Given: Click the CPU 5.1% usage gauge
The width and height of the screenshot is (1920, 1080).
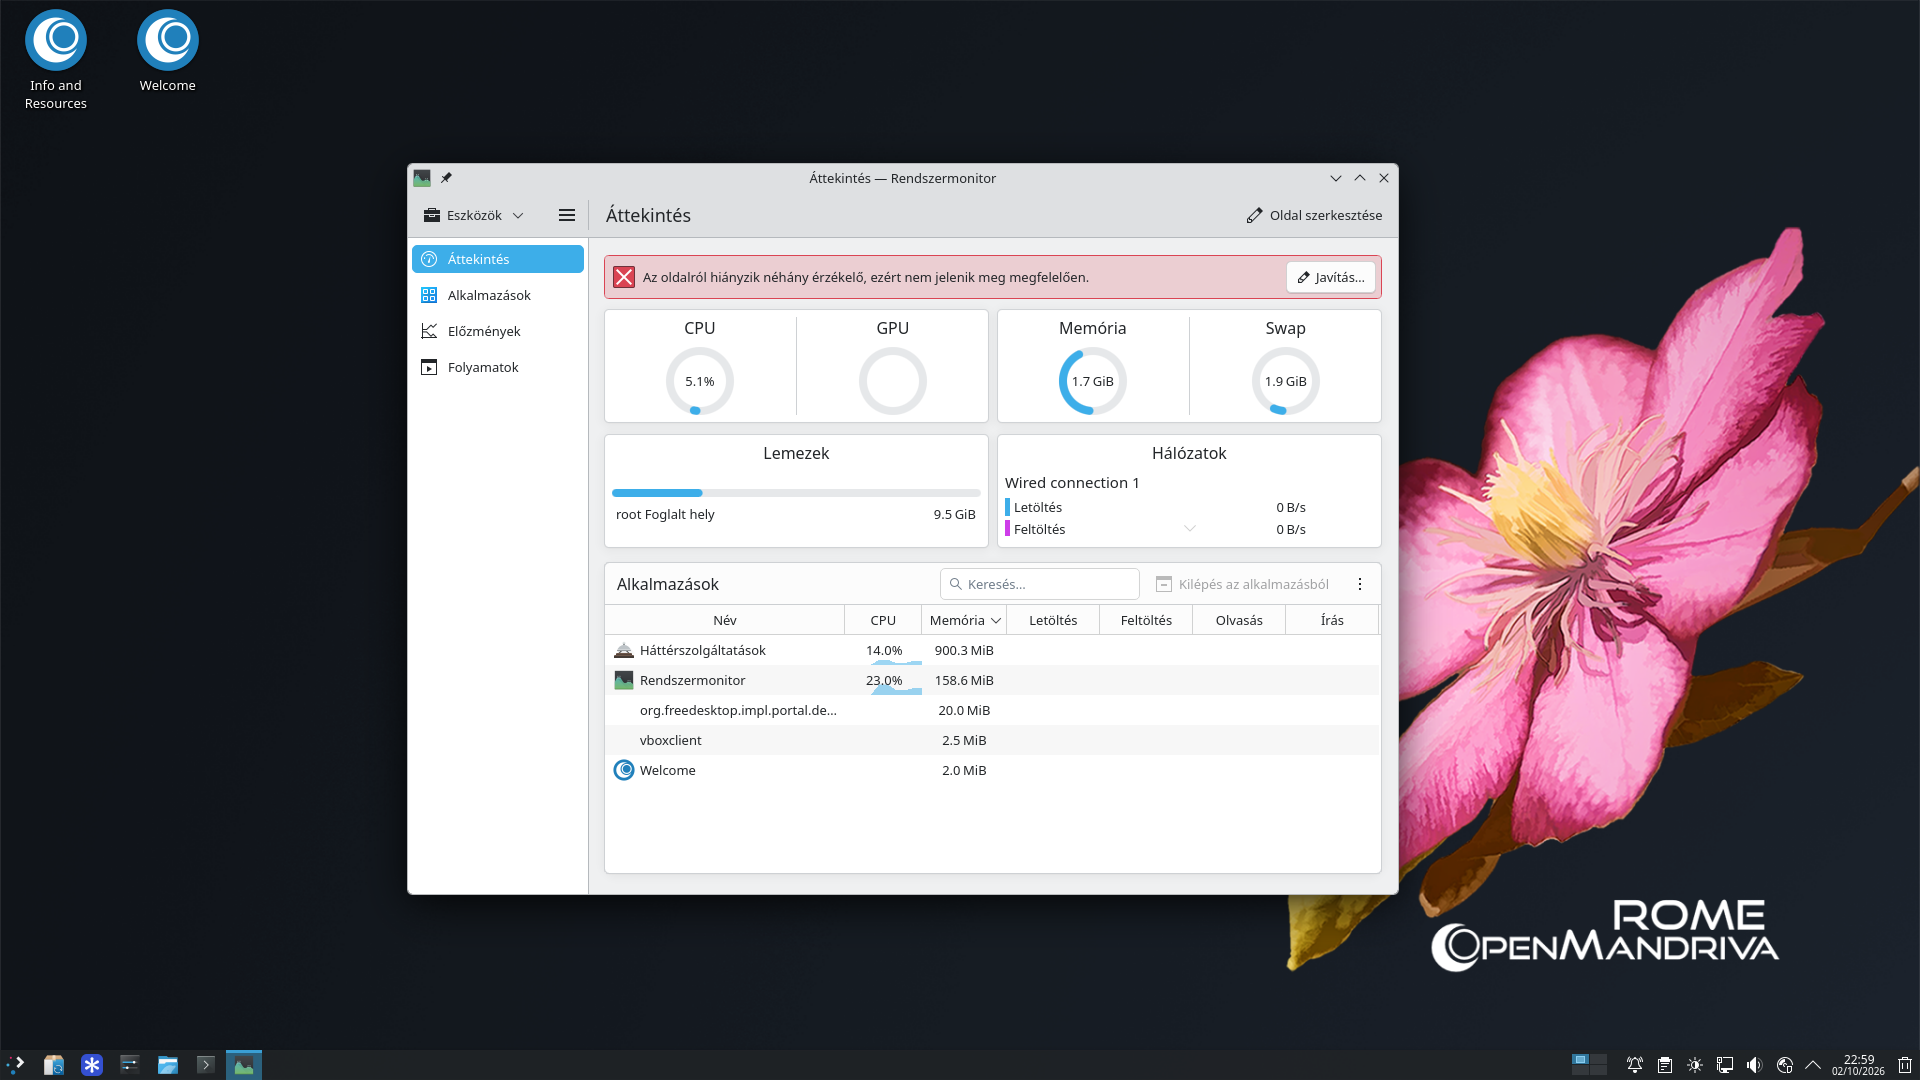Looking at the screenshot, I should coord(700,381).
